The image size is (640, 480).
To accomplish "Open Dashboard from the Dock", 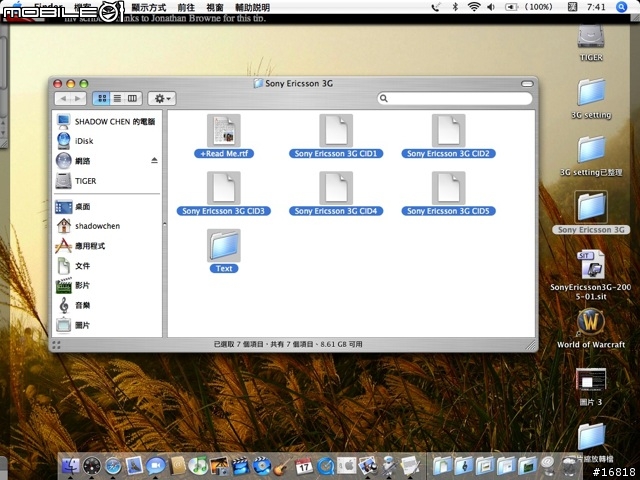I will [91, 466].
